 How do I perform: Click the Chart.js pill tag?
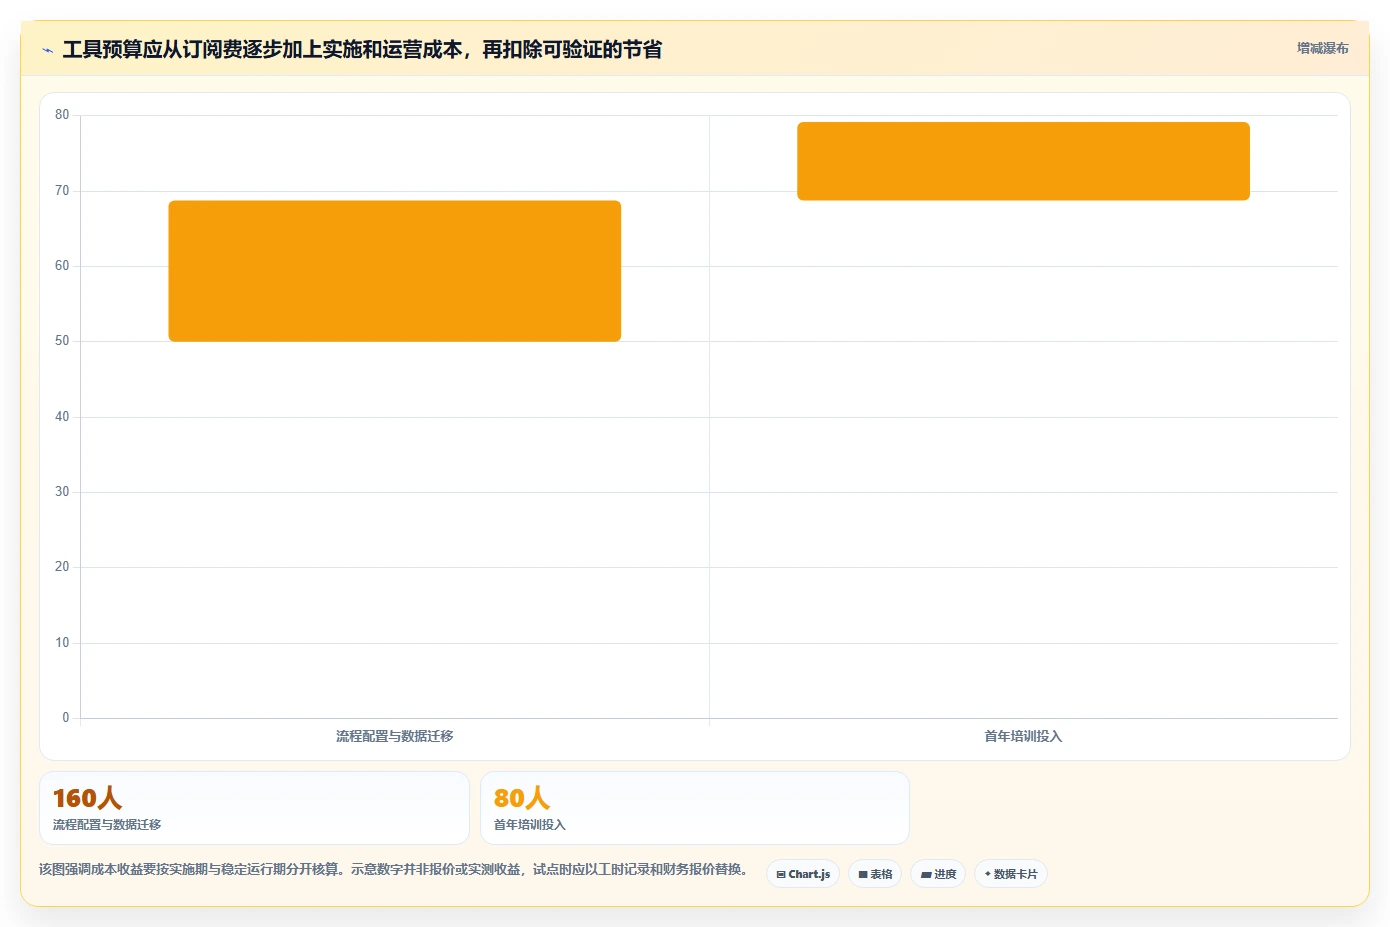(x=803, y=874)
